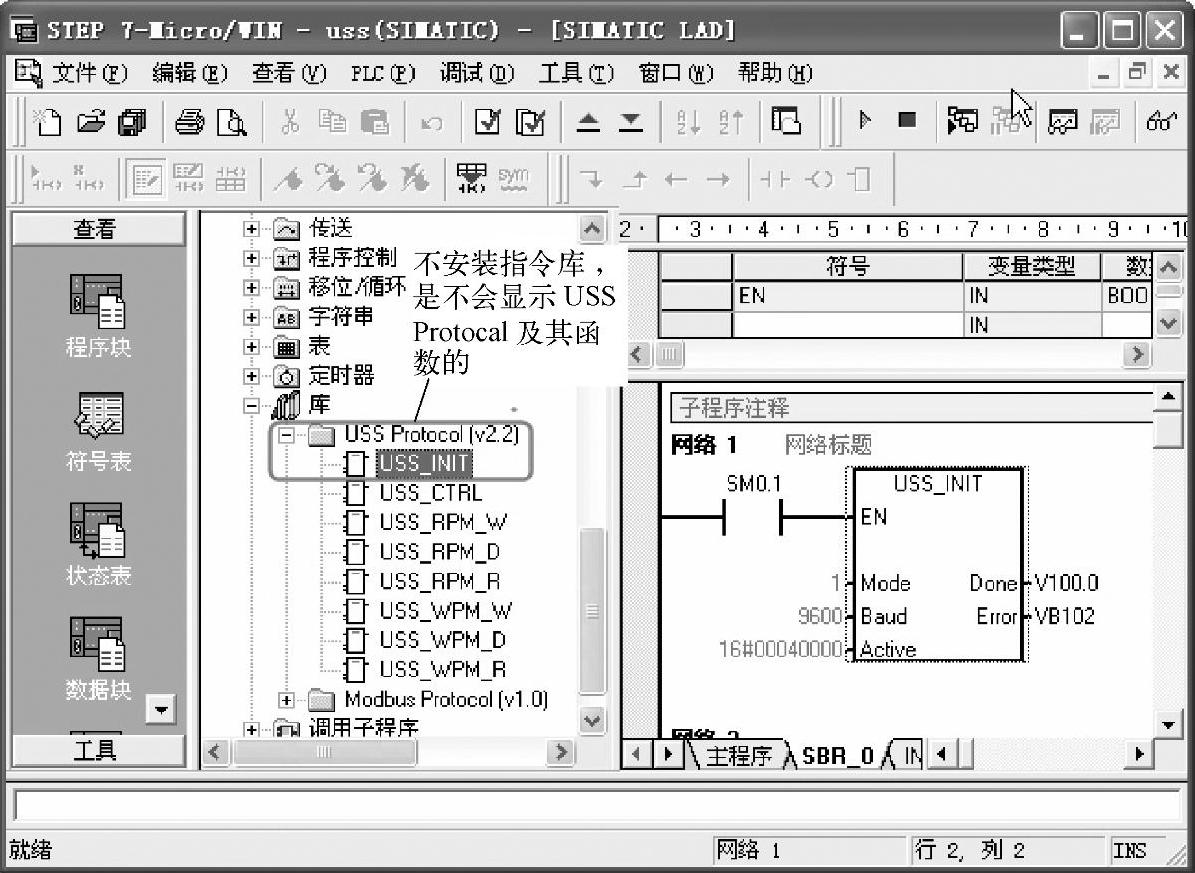
Task: Select USS_RPM_W in the library tree
Action: (443, 522)
